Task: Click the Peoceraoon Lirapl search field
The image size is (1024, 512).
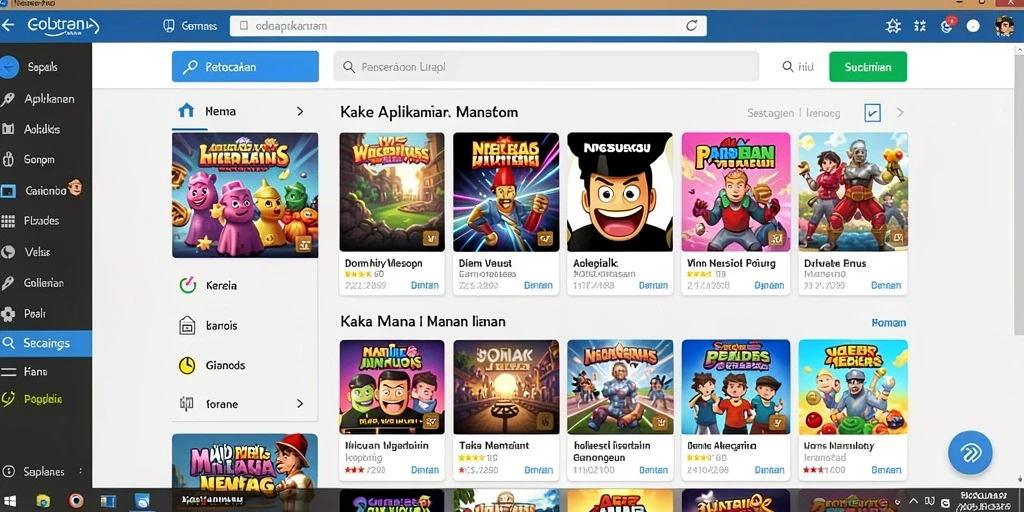Action: pos(546,67)
